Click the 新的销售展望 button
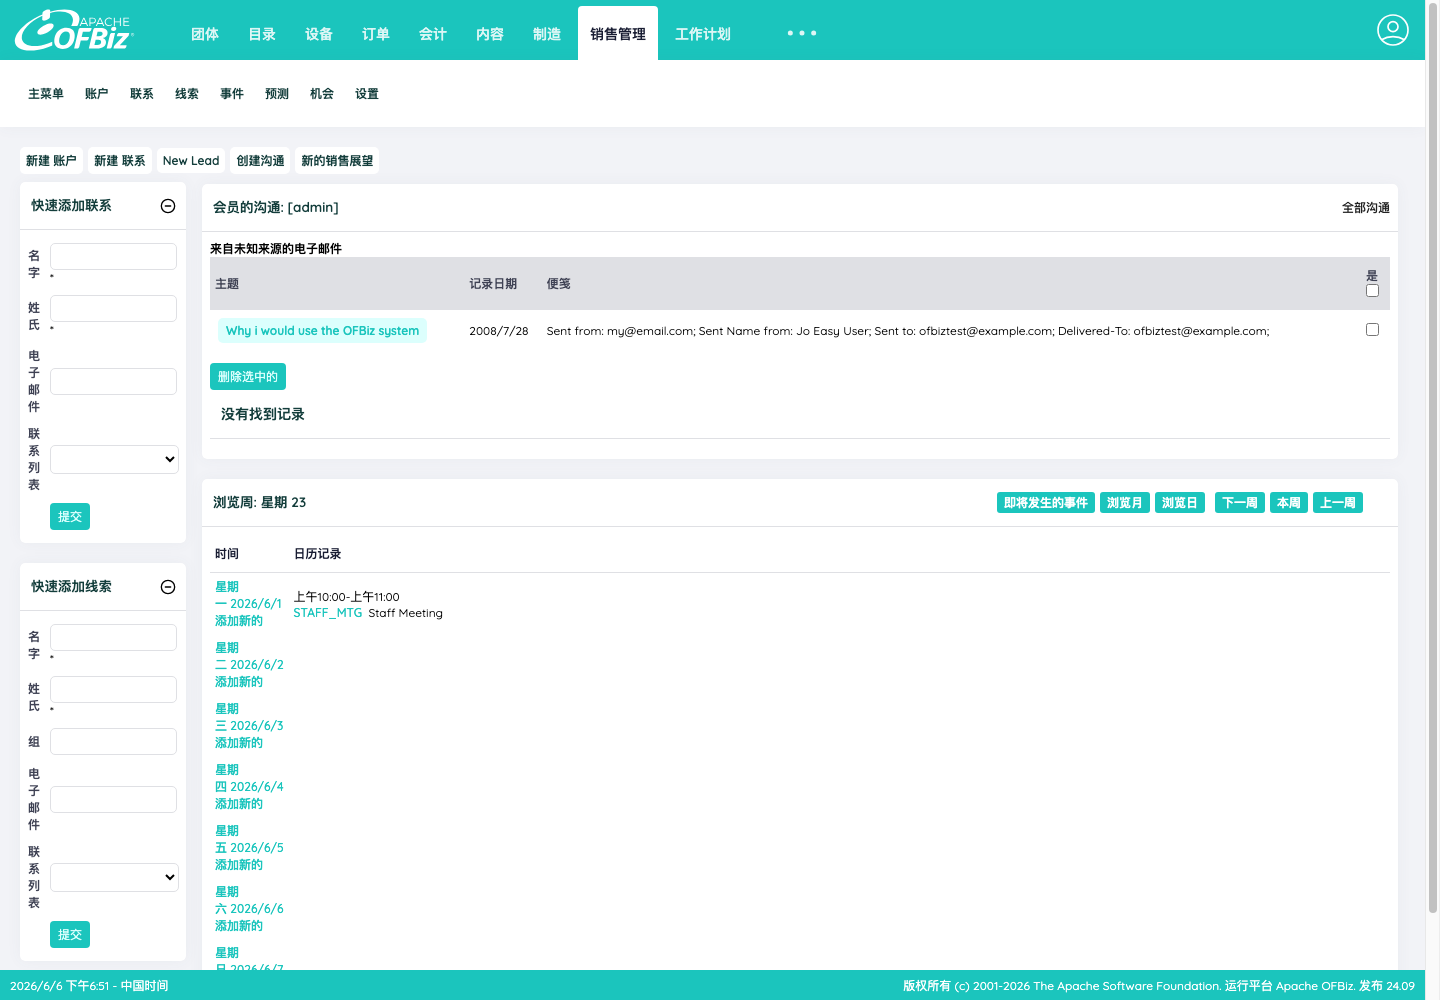Screen dimensions: 1440x1000 pos(337,161)
